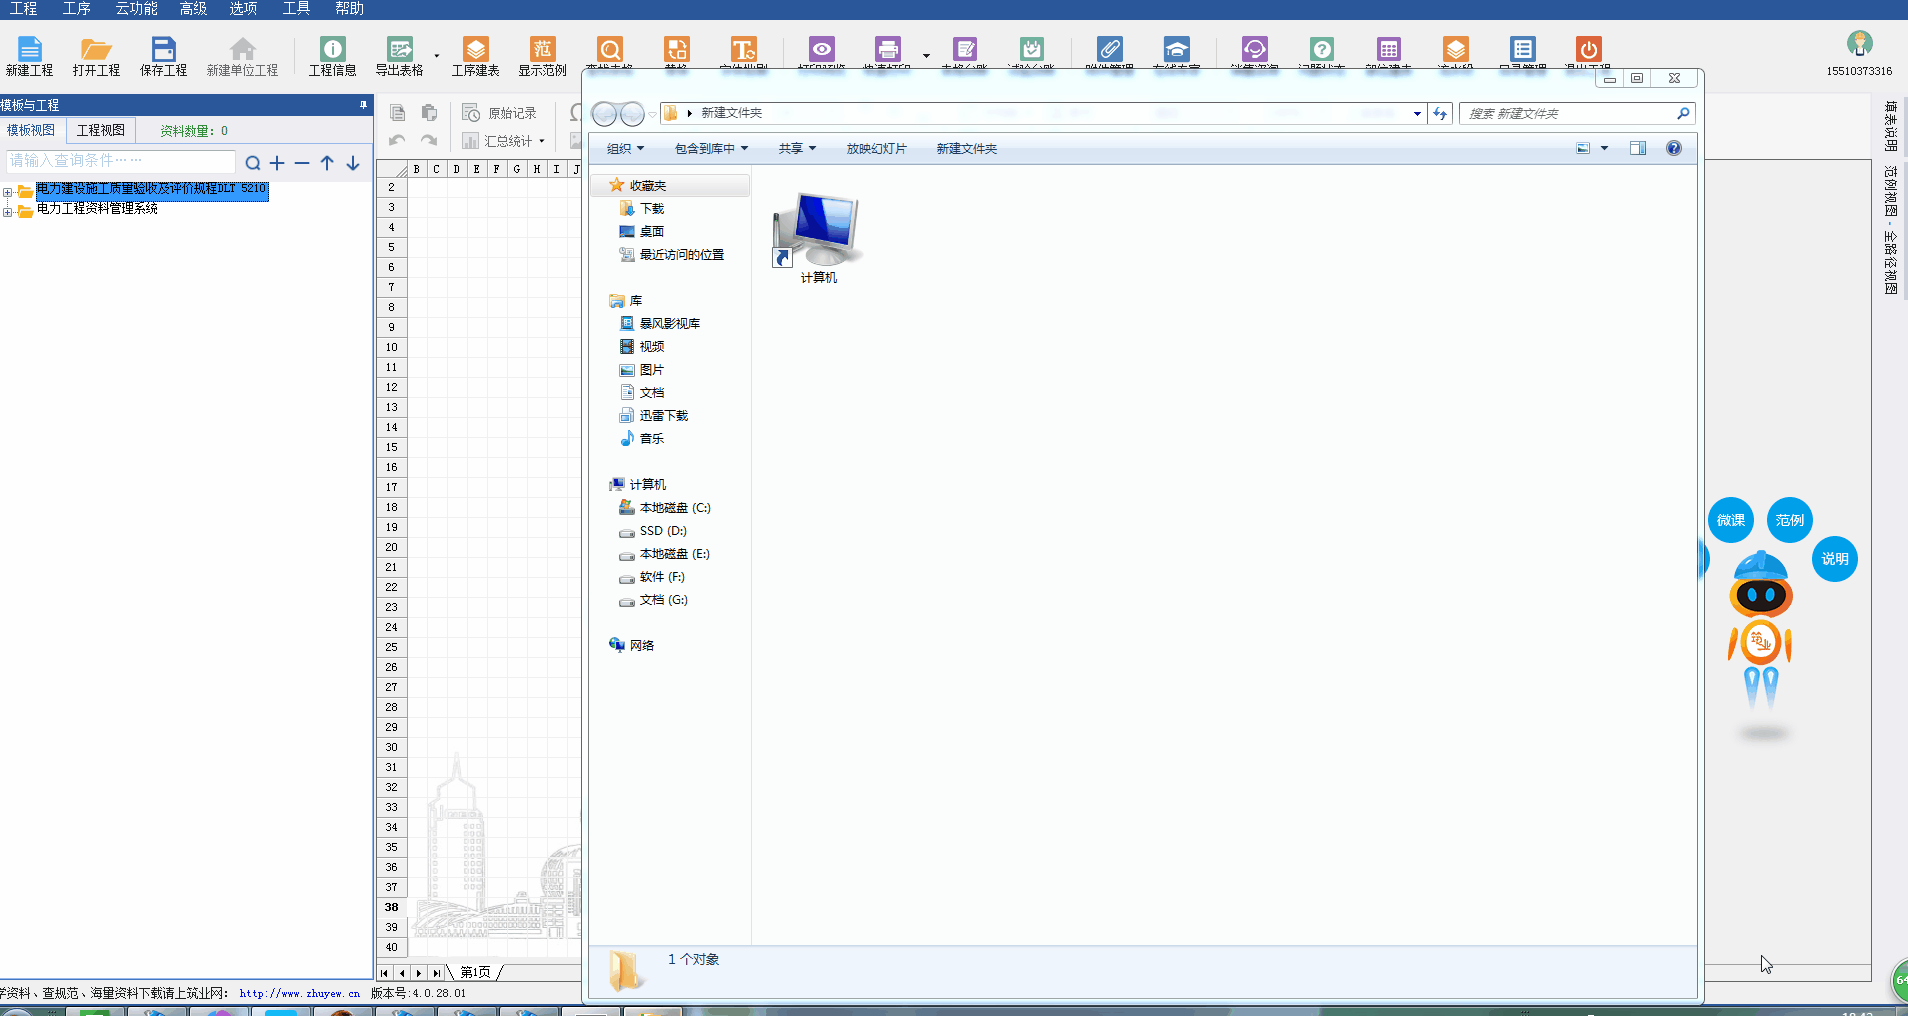The image size is (1908, 1016).
Task: Open 工程信息 project info
Action: [332, 50]
